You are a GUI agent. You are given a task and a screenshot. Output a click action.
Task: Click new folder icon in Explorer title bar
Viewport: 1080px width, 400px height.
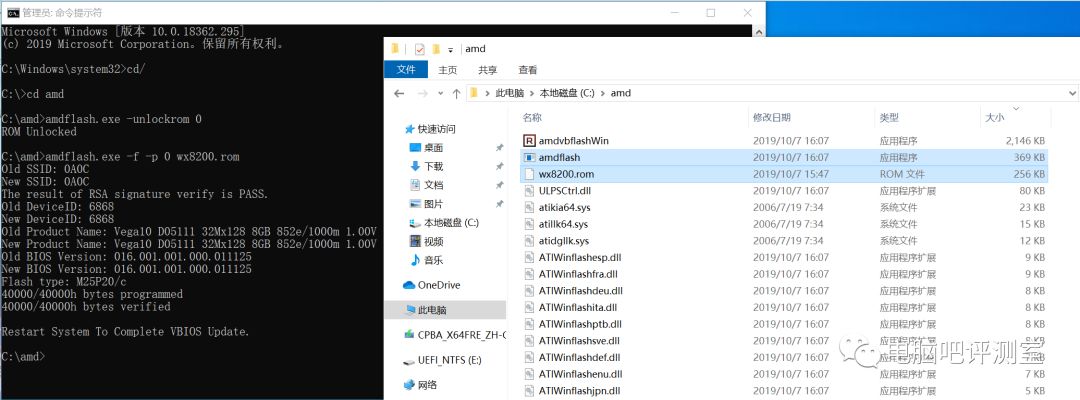(x=436, y=49)
